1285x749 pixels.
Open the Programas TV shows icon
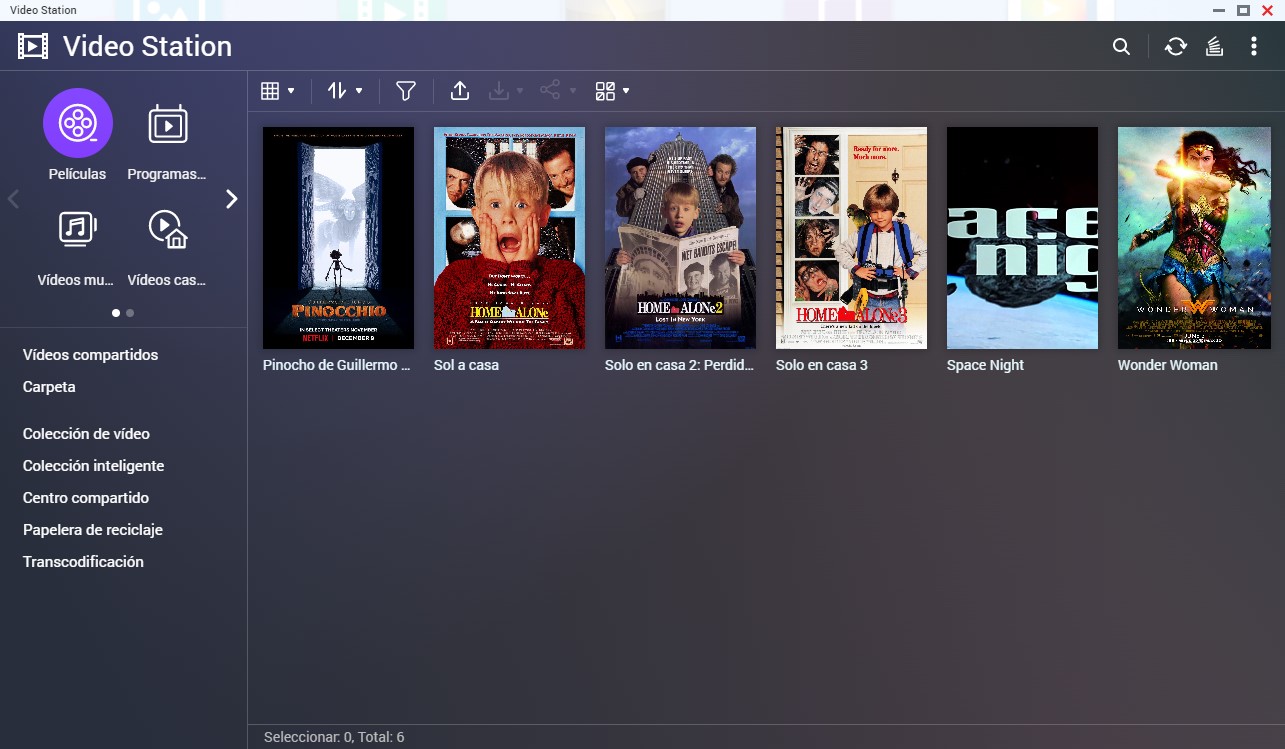[x=168, y=124]
